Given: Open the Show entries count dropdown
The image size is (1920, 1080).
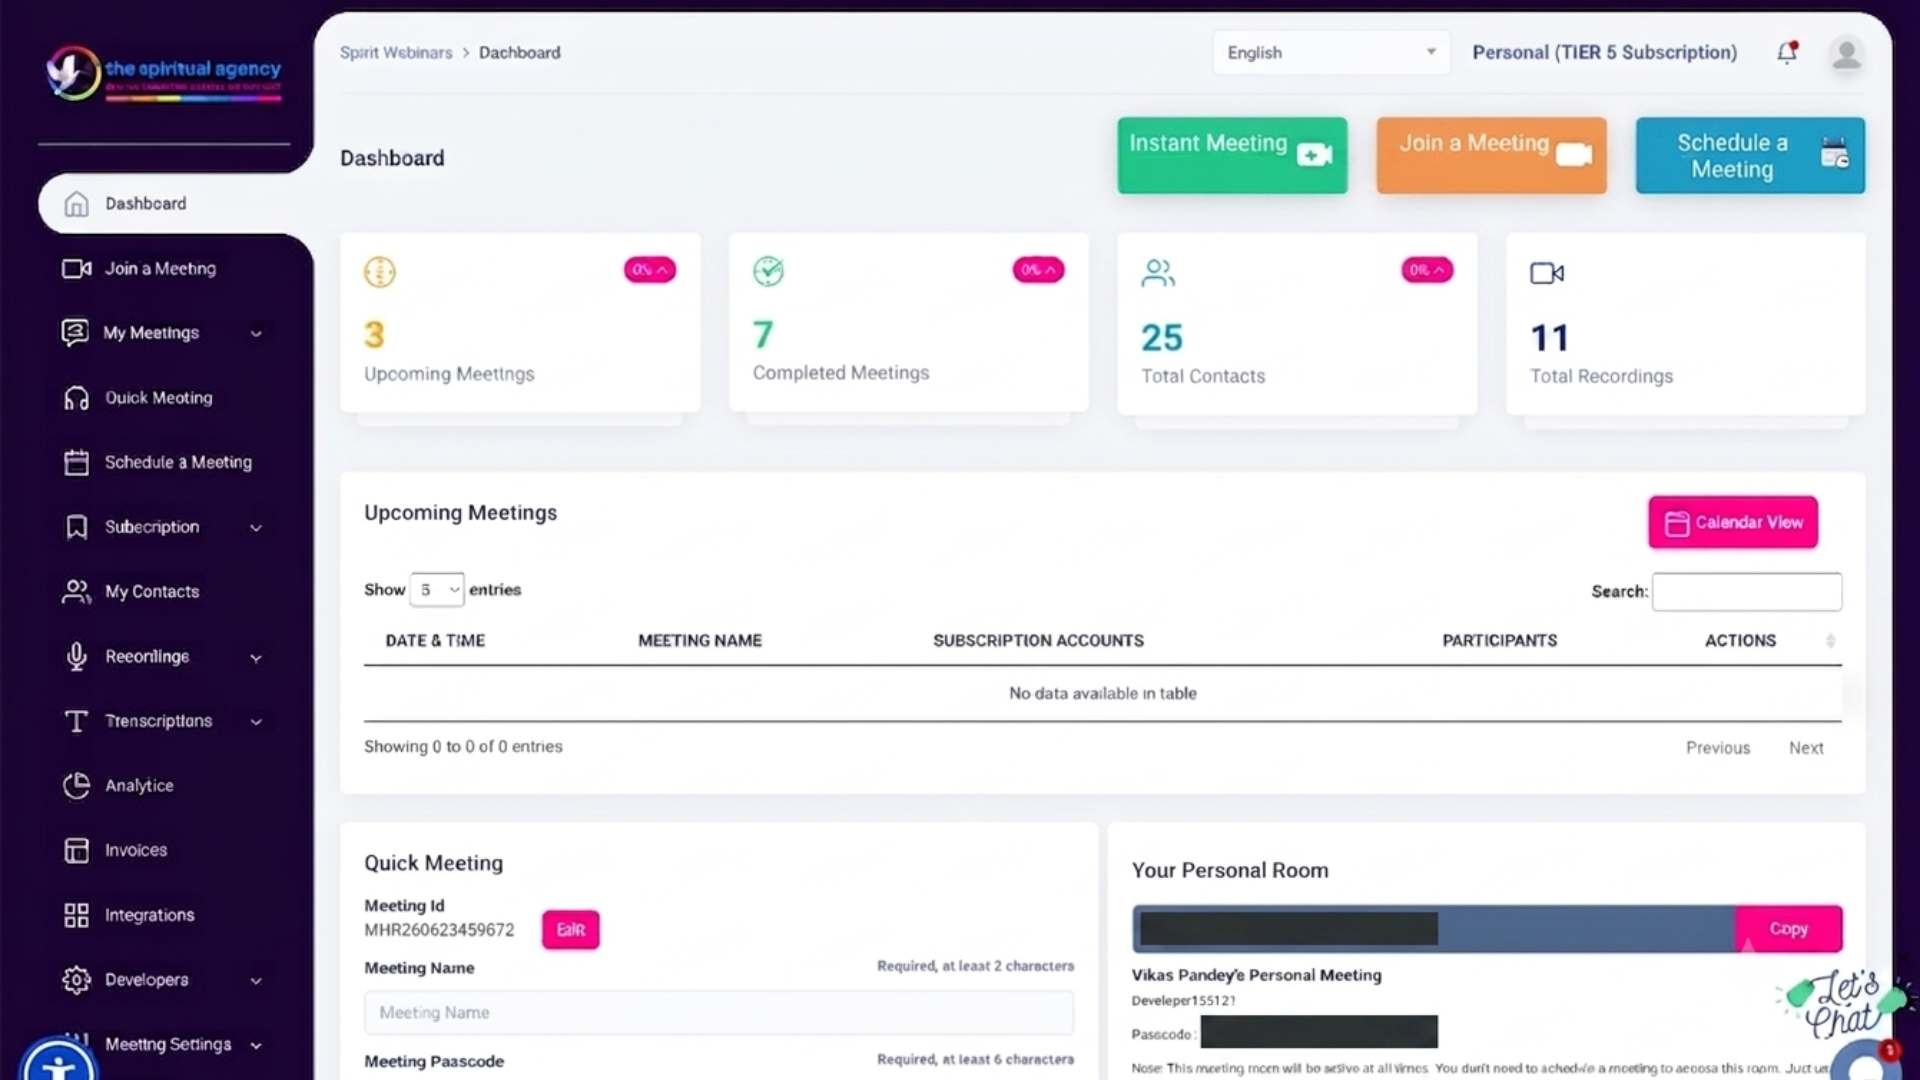Looking at the screenshot, I should pyautogui.click(x=437, y=590).
